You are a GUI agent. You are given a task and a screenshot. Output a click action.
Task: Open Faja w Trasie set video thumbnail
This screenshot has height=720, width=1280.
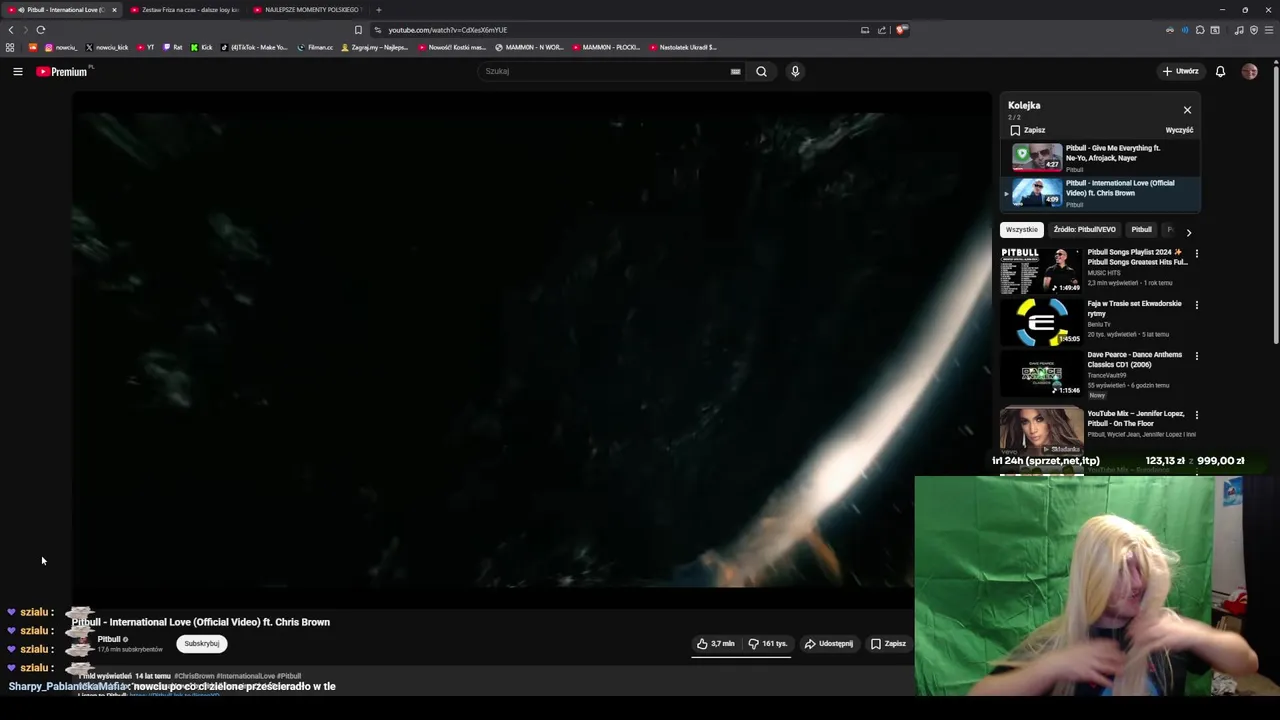click(x=1041, y=321)
